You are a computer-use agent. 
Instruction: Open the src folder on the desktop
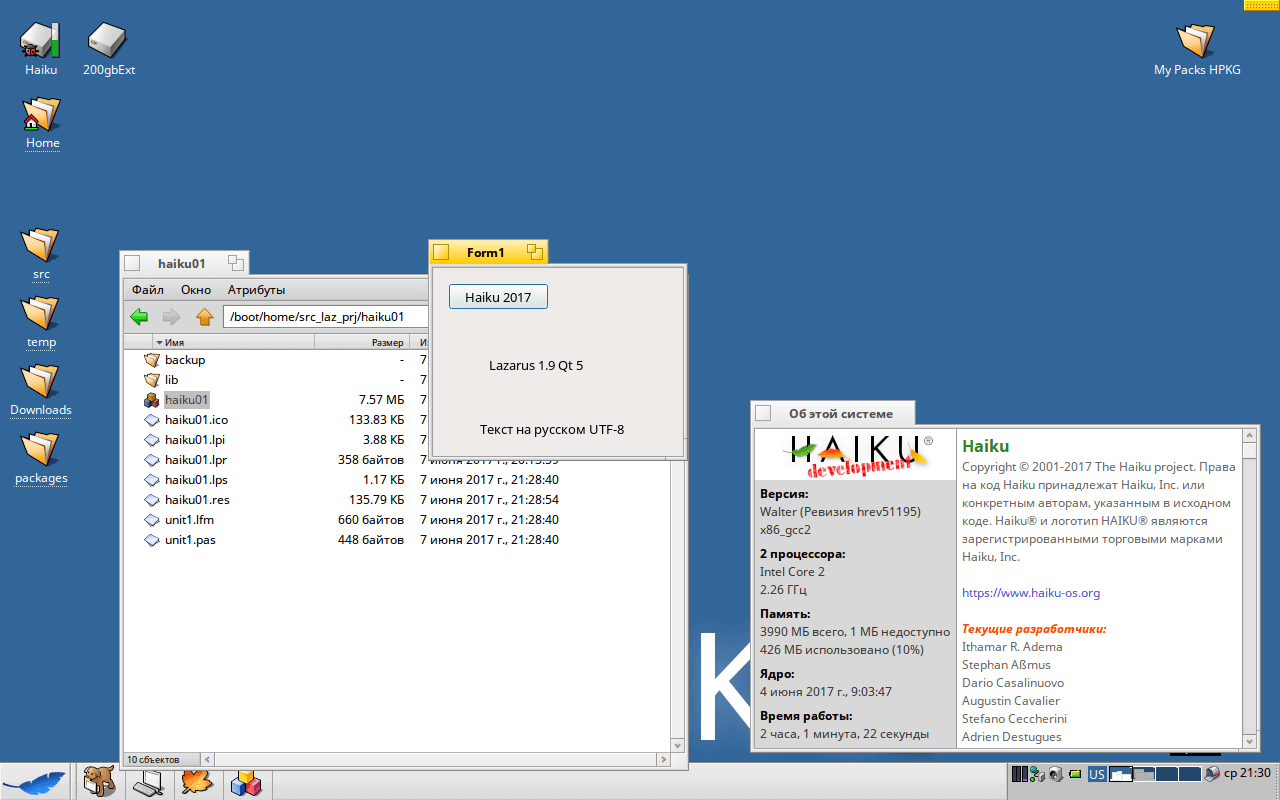pyautogui.click(x=41, y=245)
